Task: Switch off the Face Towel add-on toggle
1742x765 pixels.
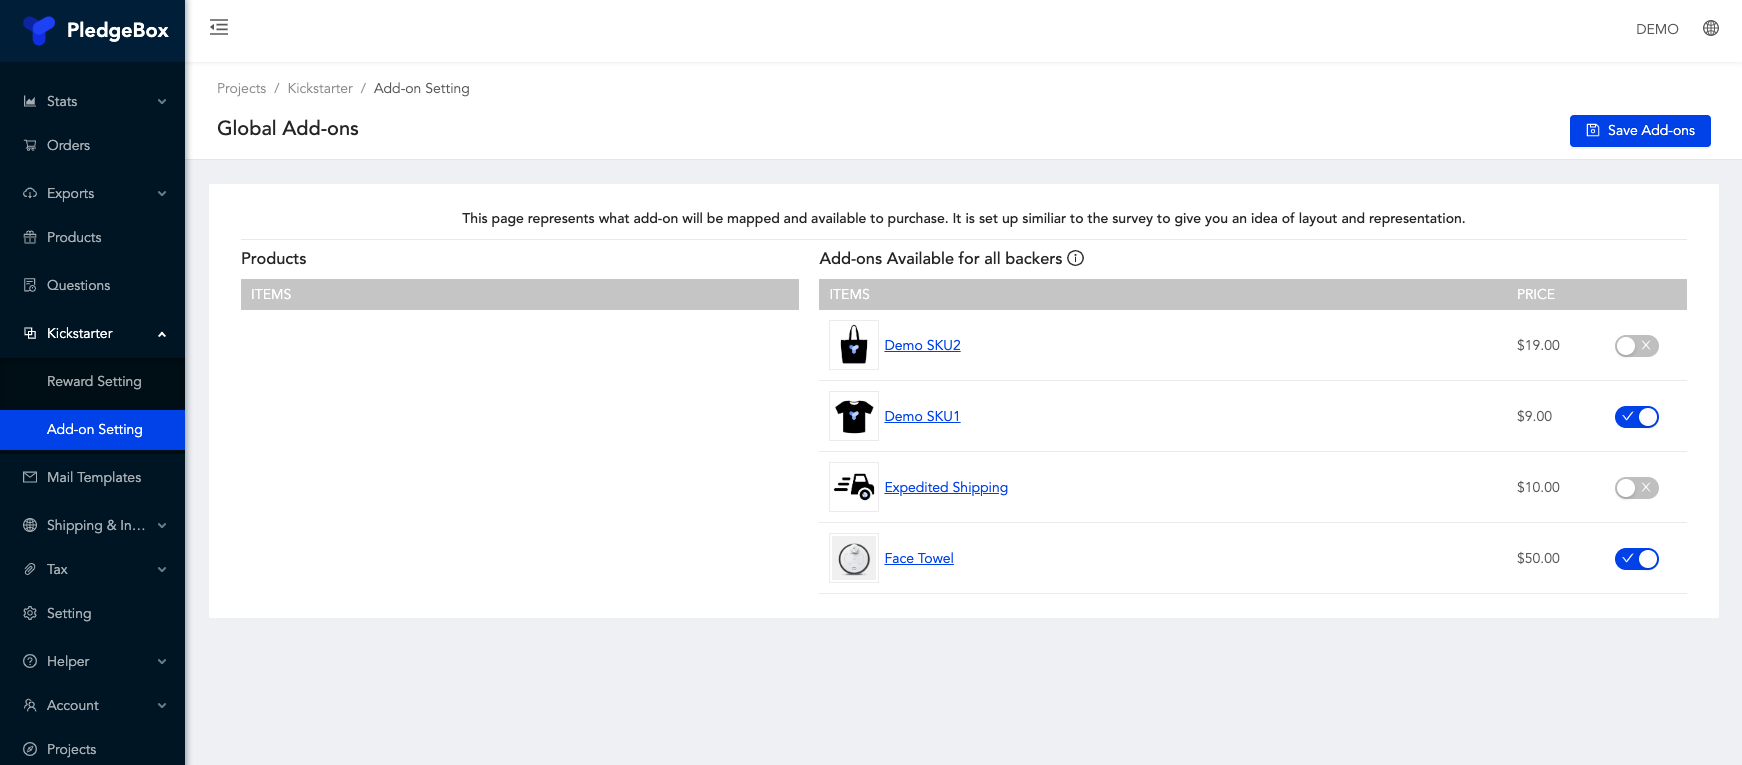Action: (x=1636, y=559)
